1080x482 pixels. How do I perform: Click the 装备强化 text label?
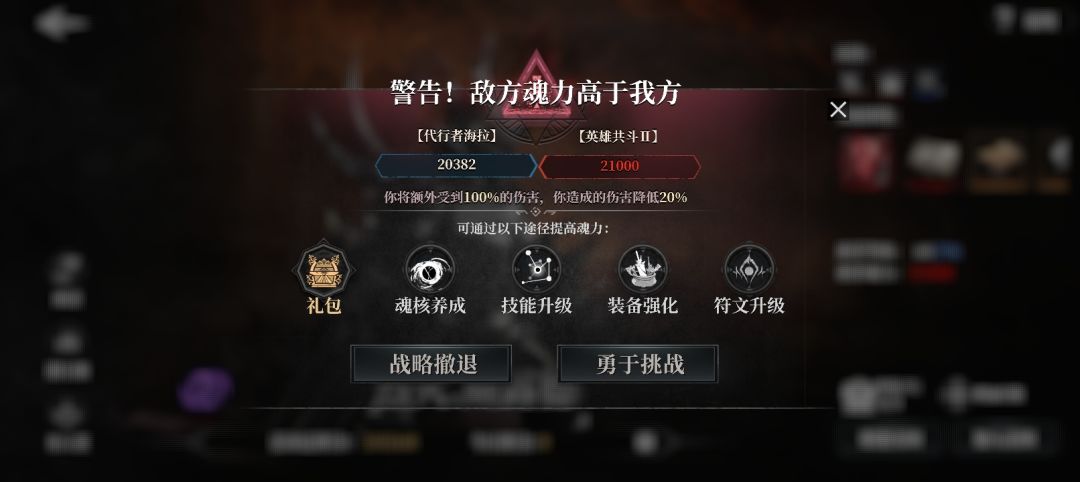pyautogui.click(x=643, y=305)
